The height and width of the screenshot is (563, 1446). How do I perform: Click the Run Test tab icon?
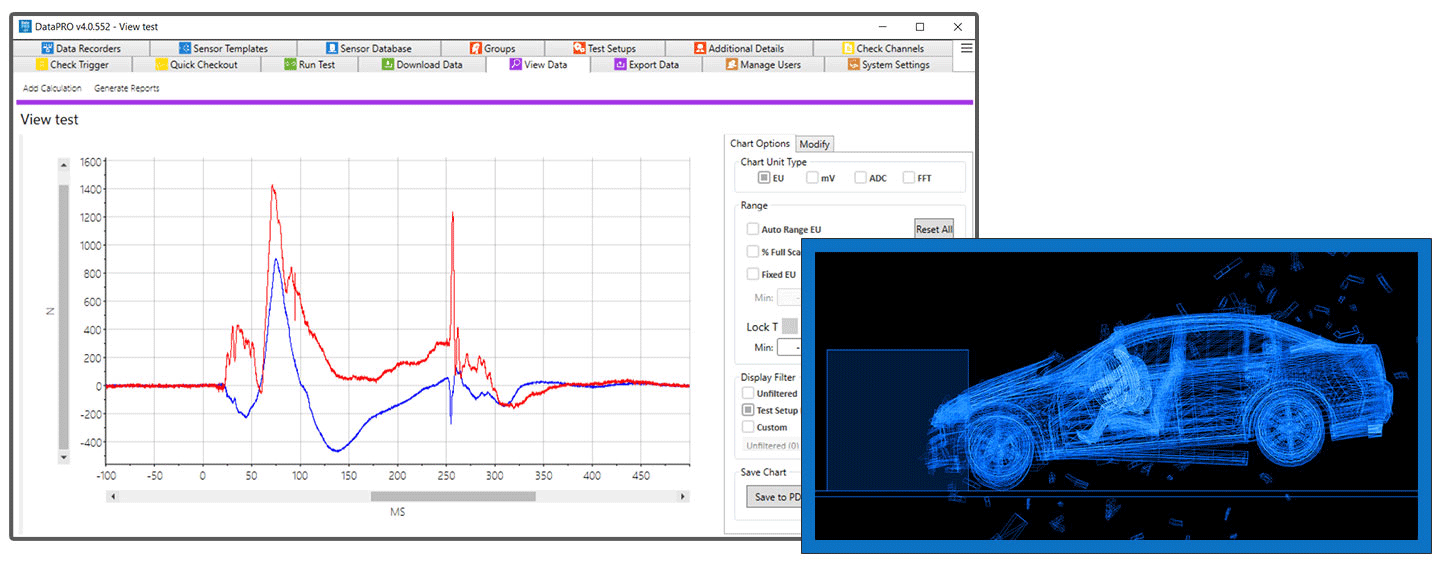tap(290, 65)
